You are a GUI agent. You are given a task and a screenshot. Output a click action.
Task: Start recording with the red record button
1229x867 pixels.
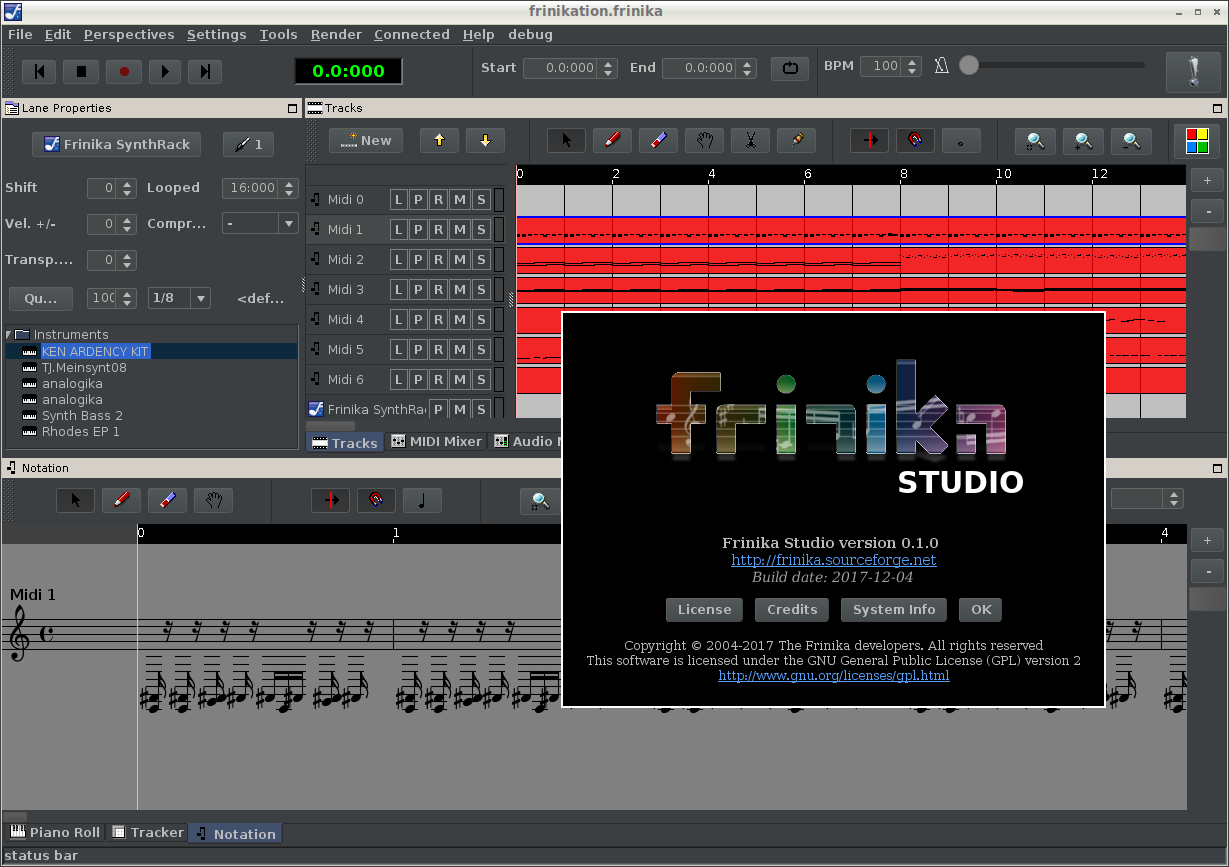pyautogui.click(x=124, y=71)
